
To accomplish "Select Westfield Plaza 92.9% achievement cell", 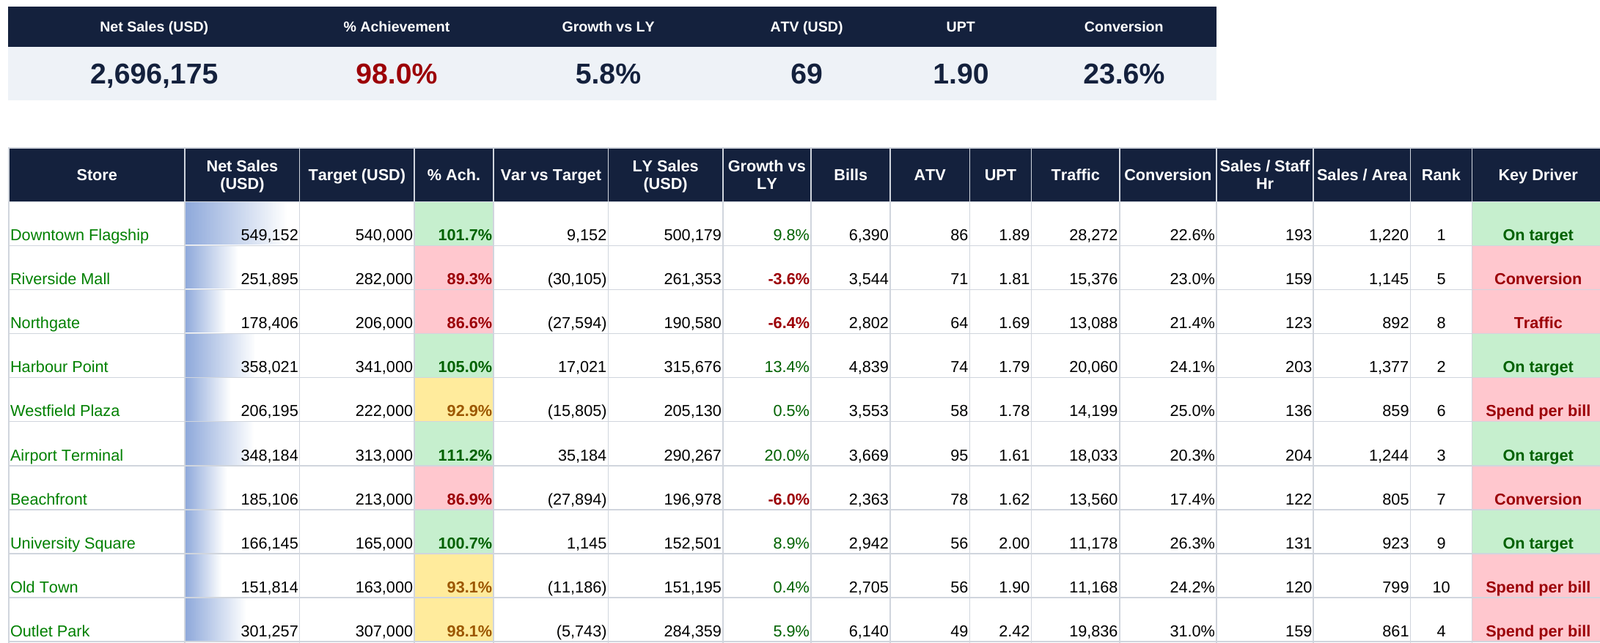I will pos(454,400).
